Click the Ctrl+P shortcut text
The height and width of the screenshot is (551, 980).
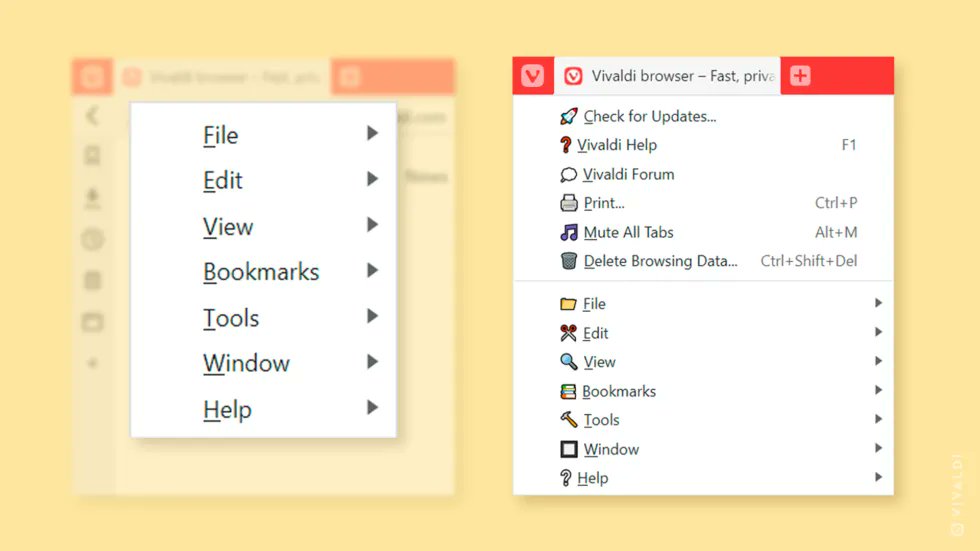tap(836, 203)
